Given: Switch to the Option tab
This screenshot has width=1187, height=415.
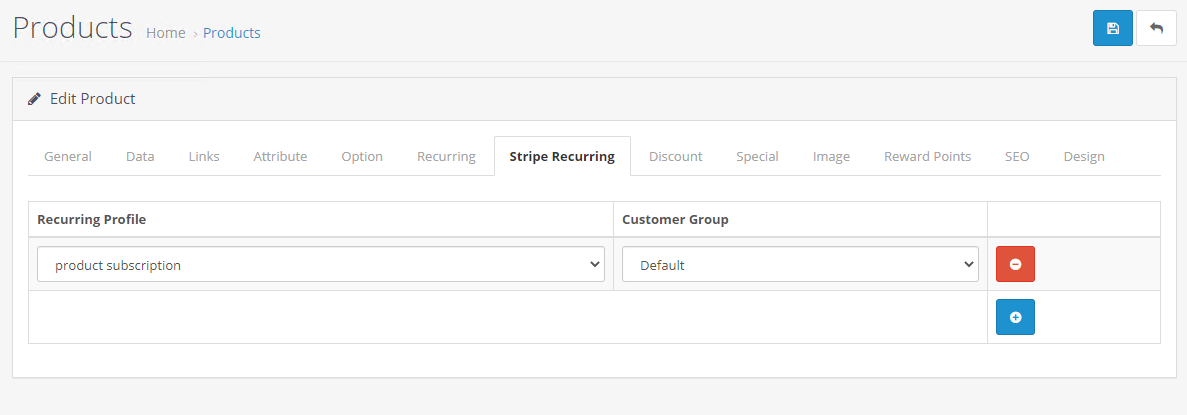Looking at the screenshot, I should (x=362, y=157).
